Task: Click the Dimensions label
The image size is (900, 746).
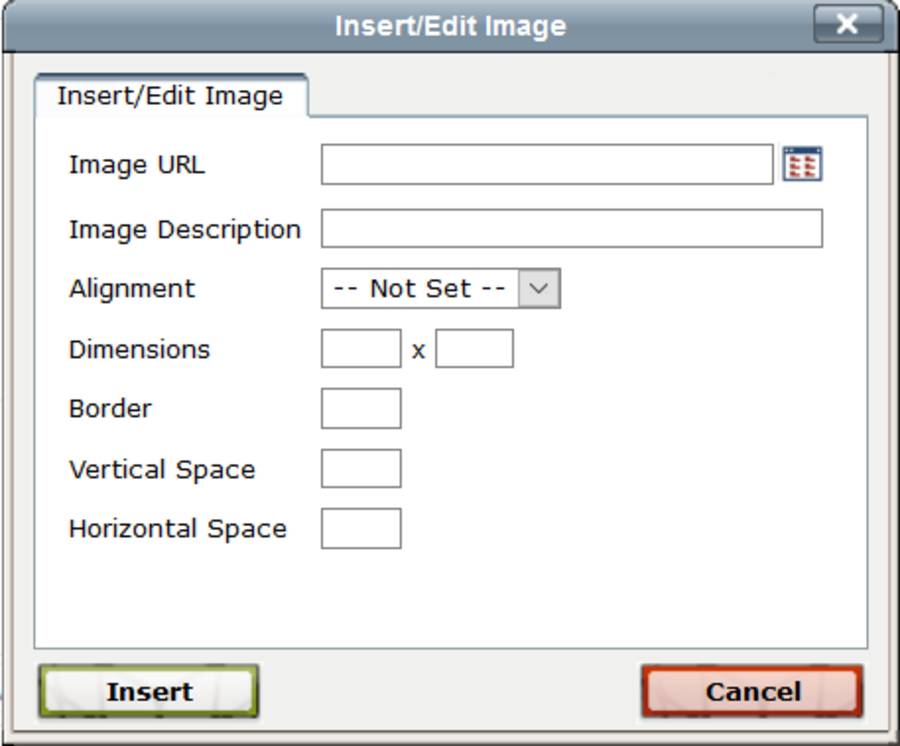Action: click(139, 349)
